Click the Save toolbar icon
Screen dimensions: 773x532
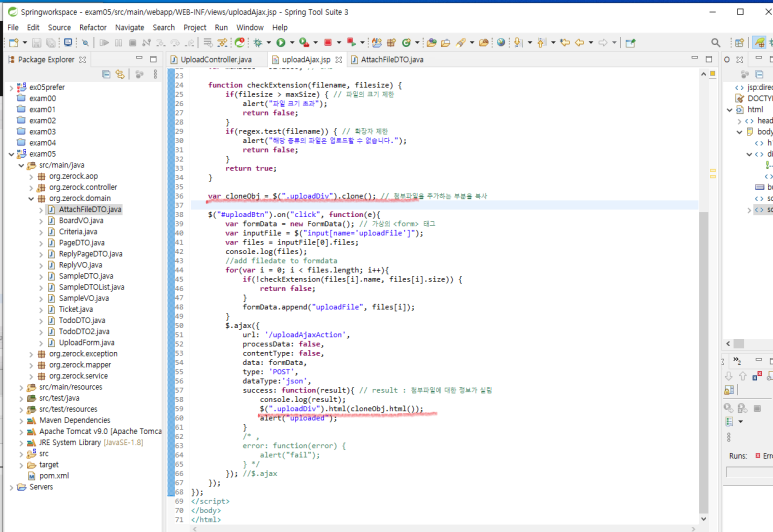pyautogui.click(x=36, y=43)
